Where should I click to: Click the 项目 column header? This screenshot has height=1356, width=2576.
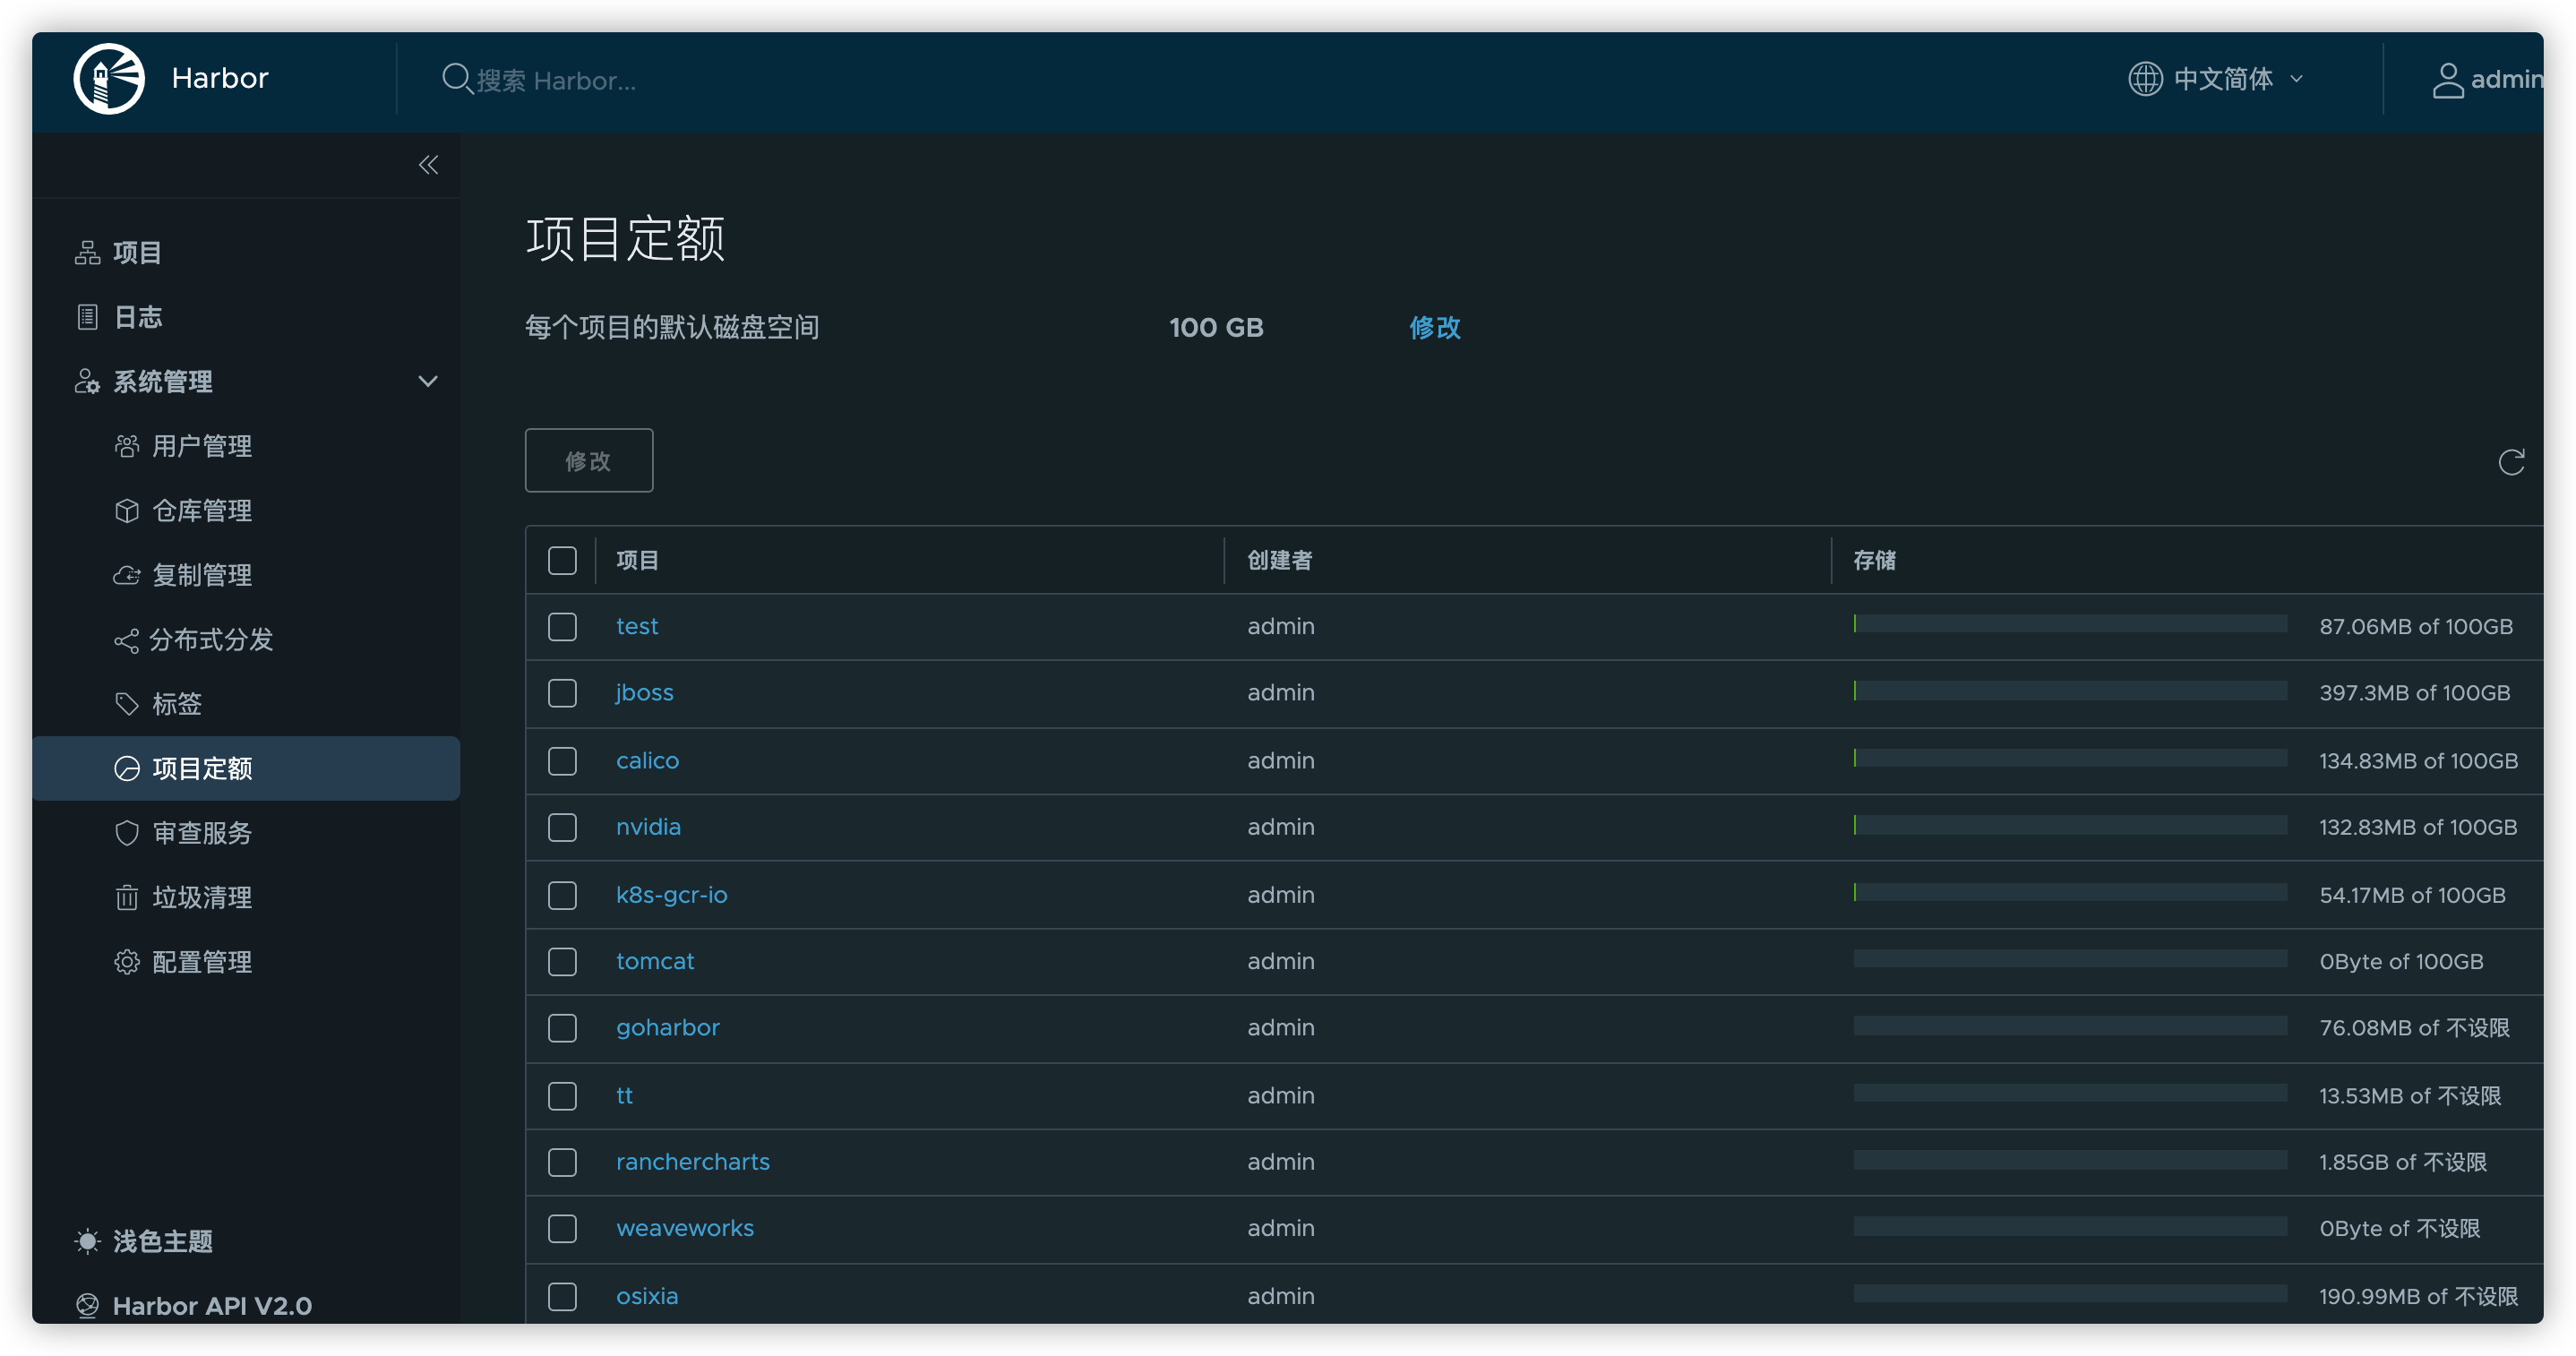[637, 560]
